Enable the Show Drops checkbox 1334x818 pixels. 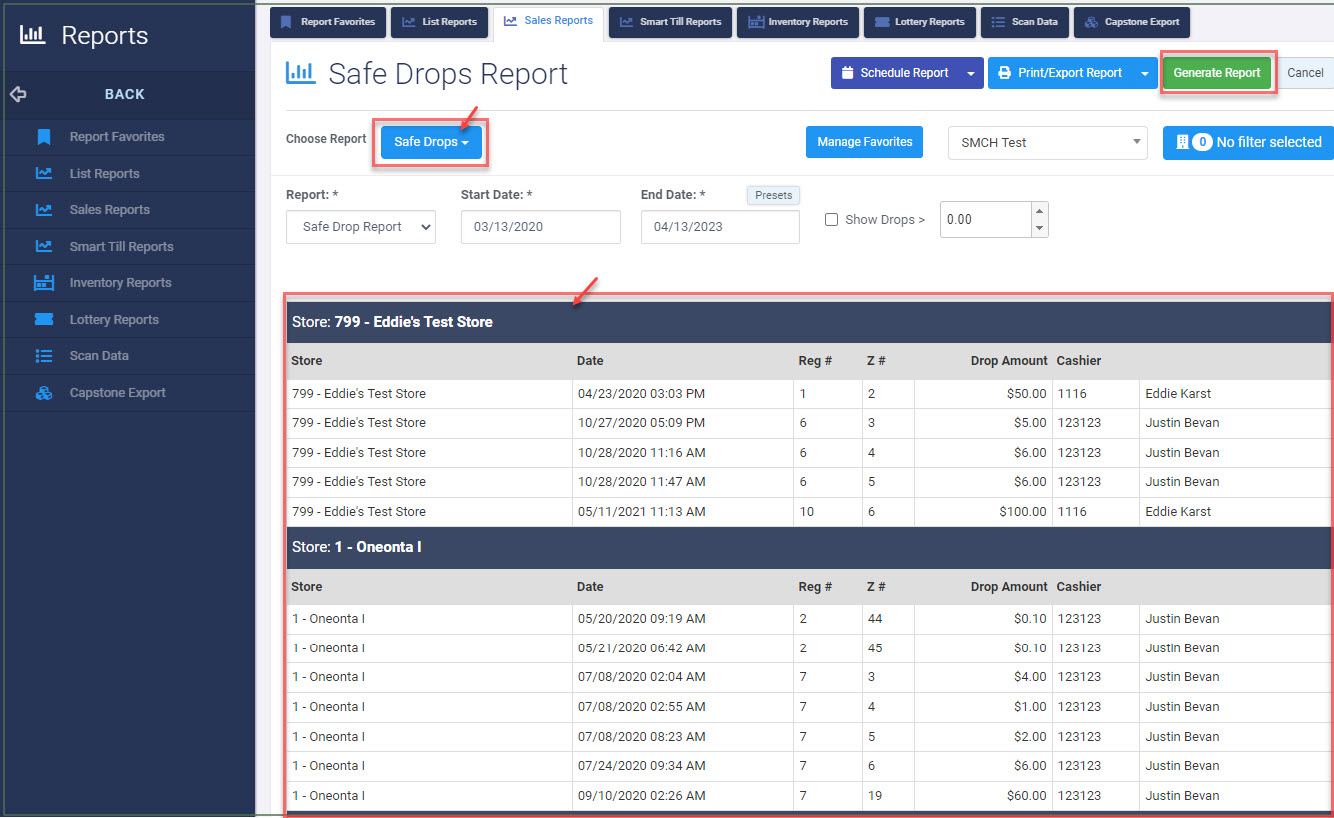tap(831, 220)
